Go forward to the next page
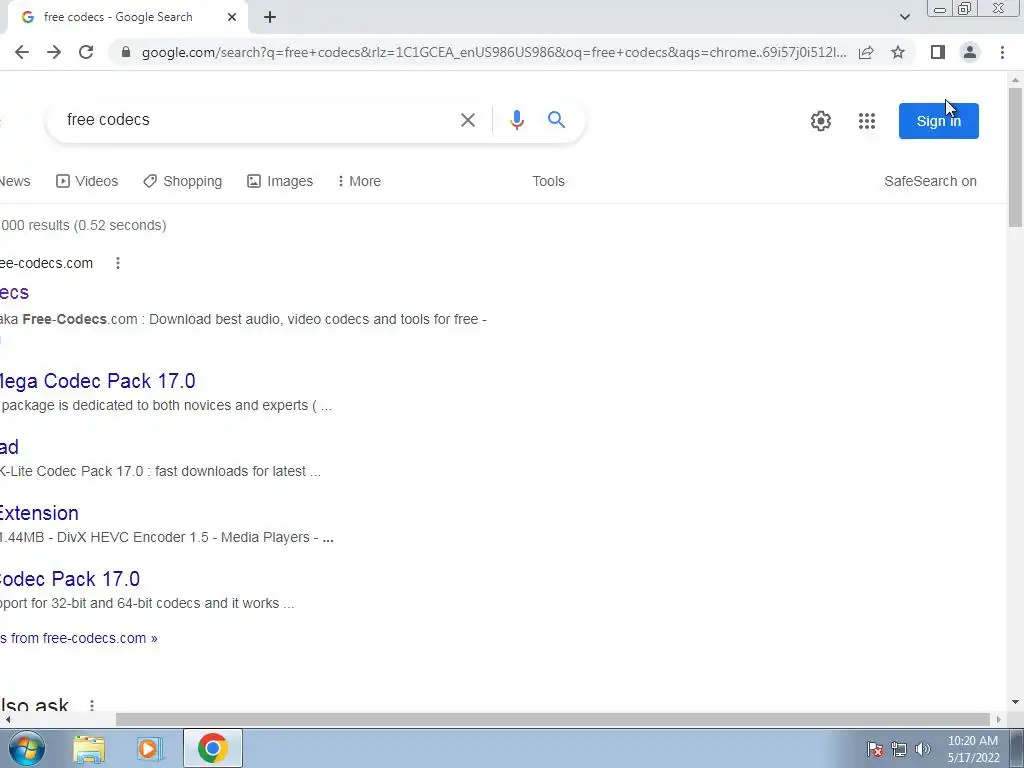This screenshot has height=768, width=1024. pos(54,52)
